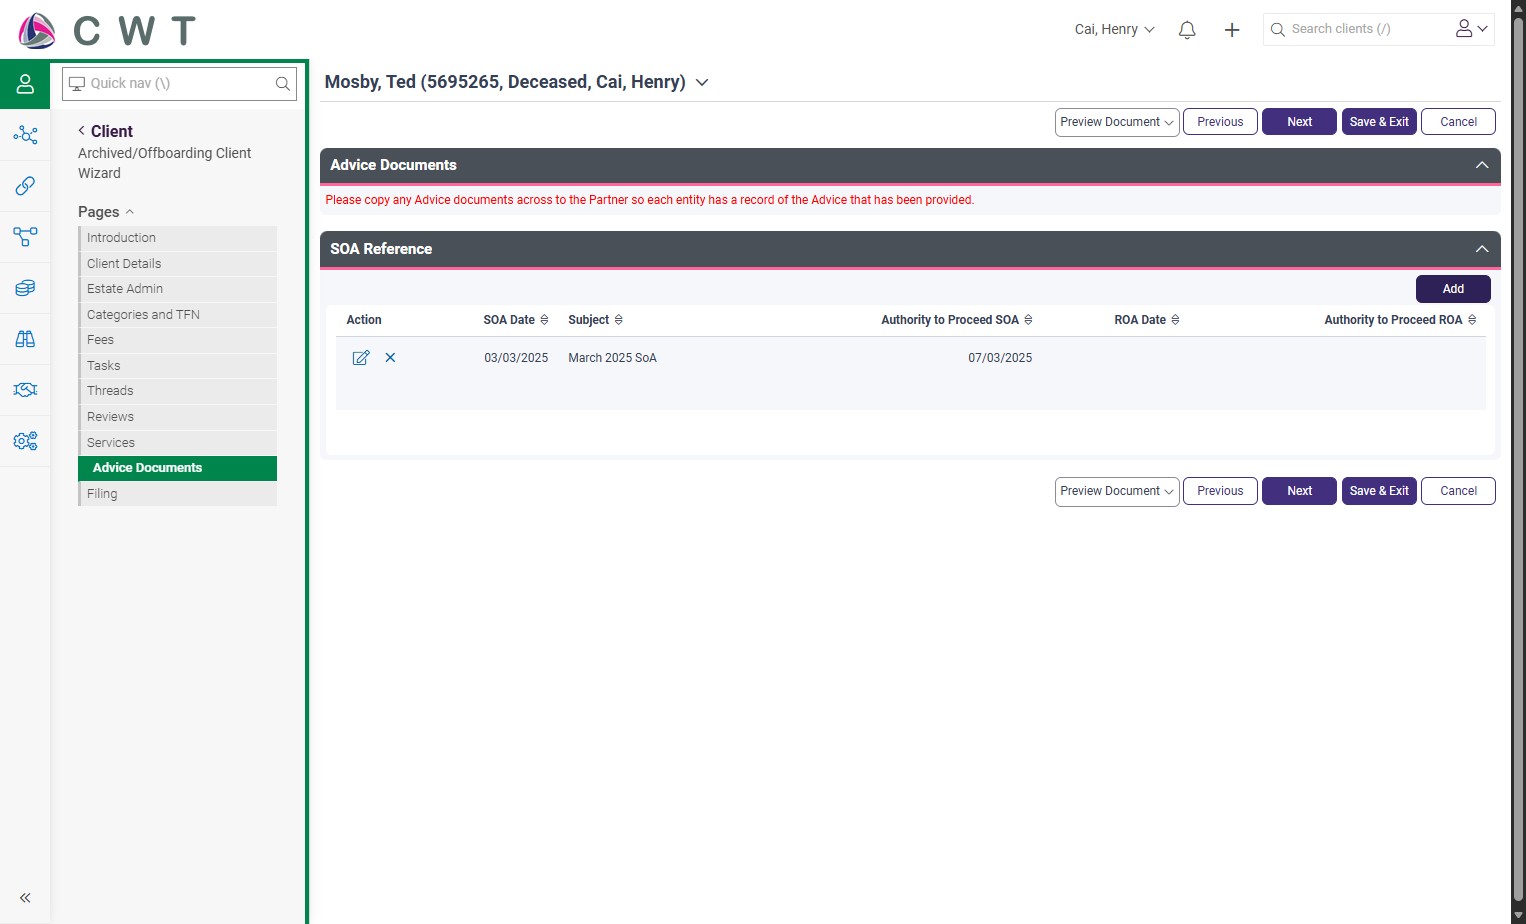The height and width of the screenshot is (924, 1526).
Task: Go to the Tasks page
Action: [178, 366]
